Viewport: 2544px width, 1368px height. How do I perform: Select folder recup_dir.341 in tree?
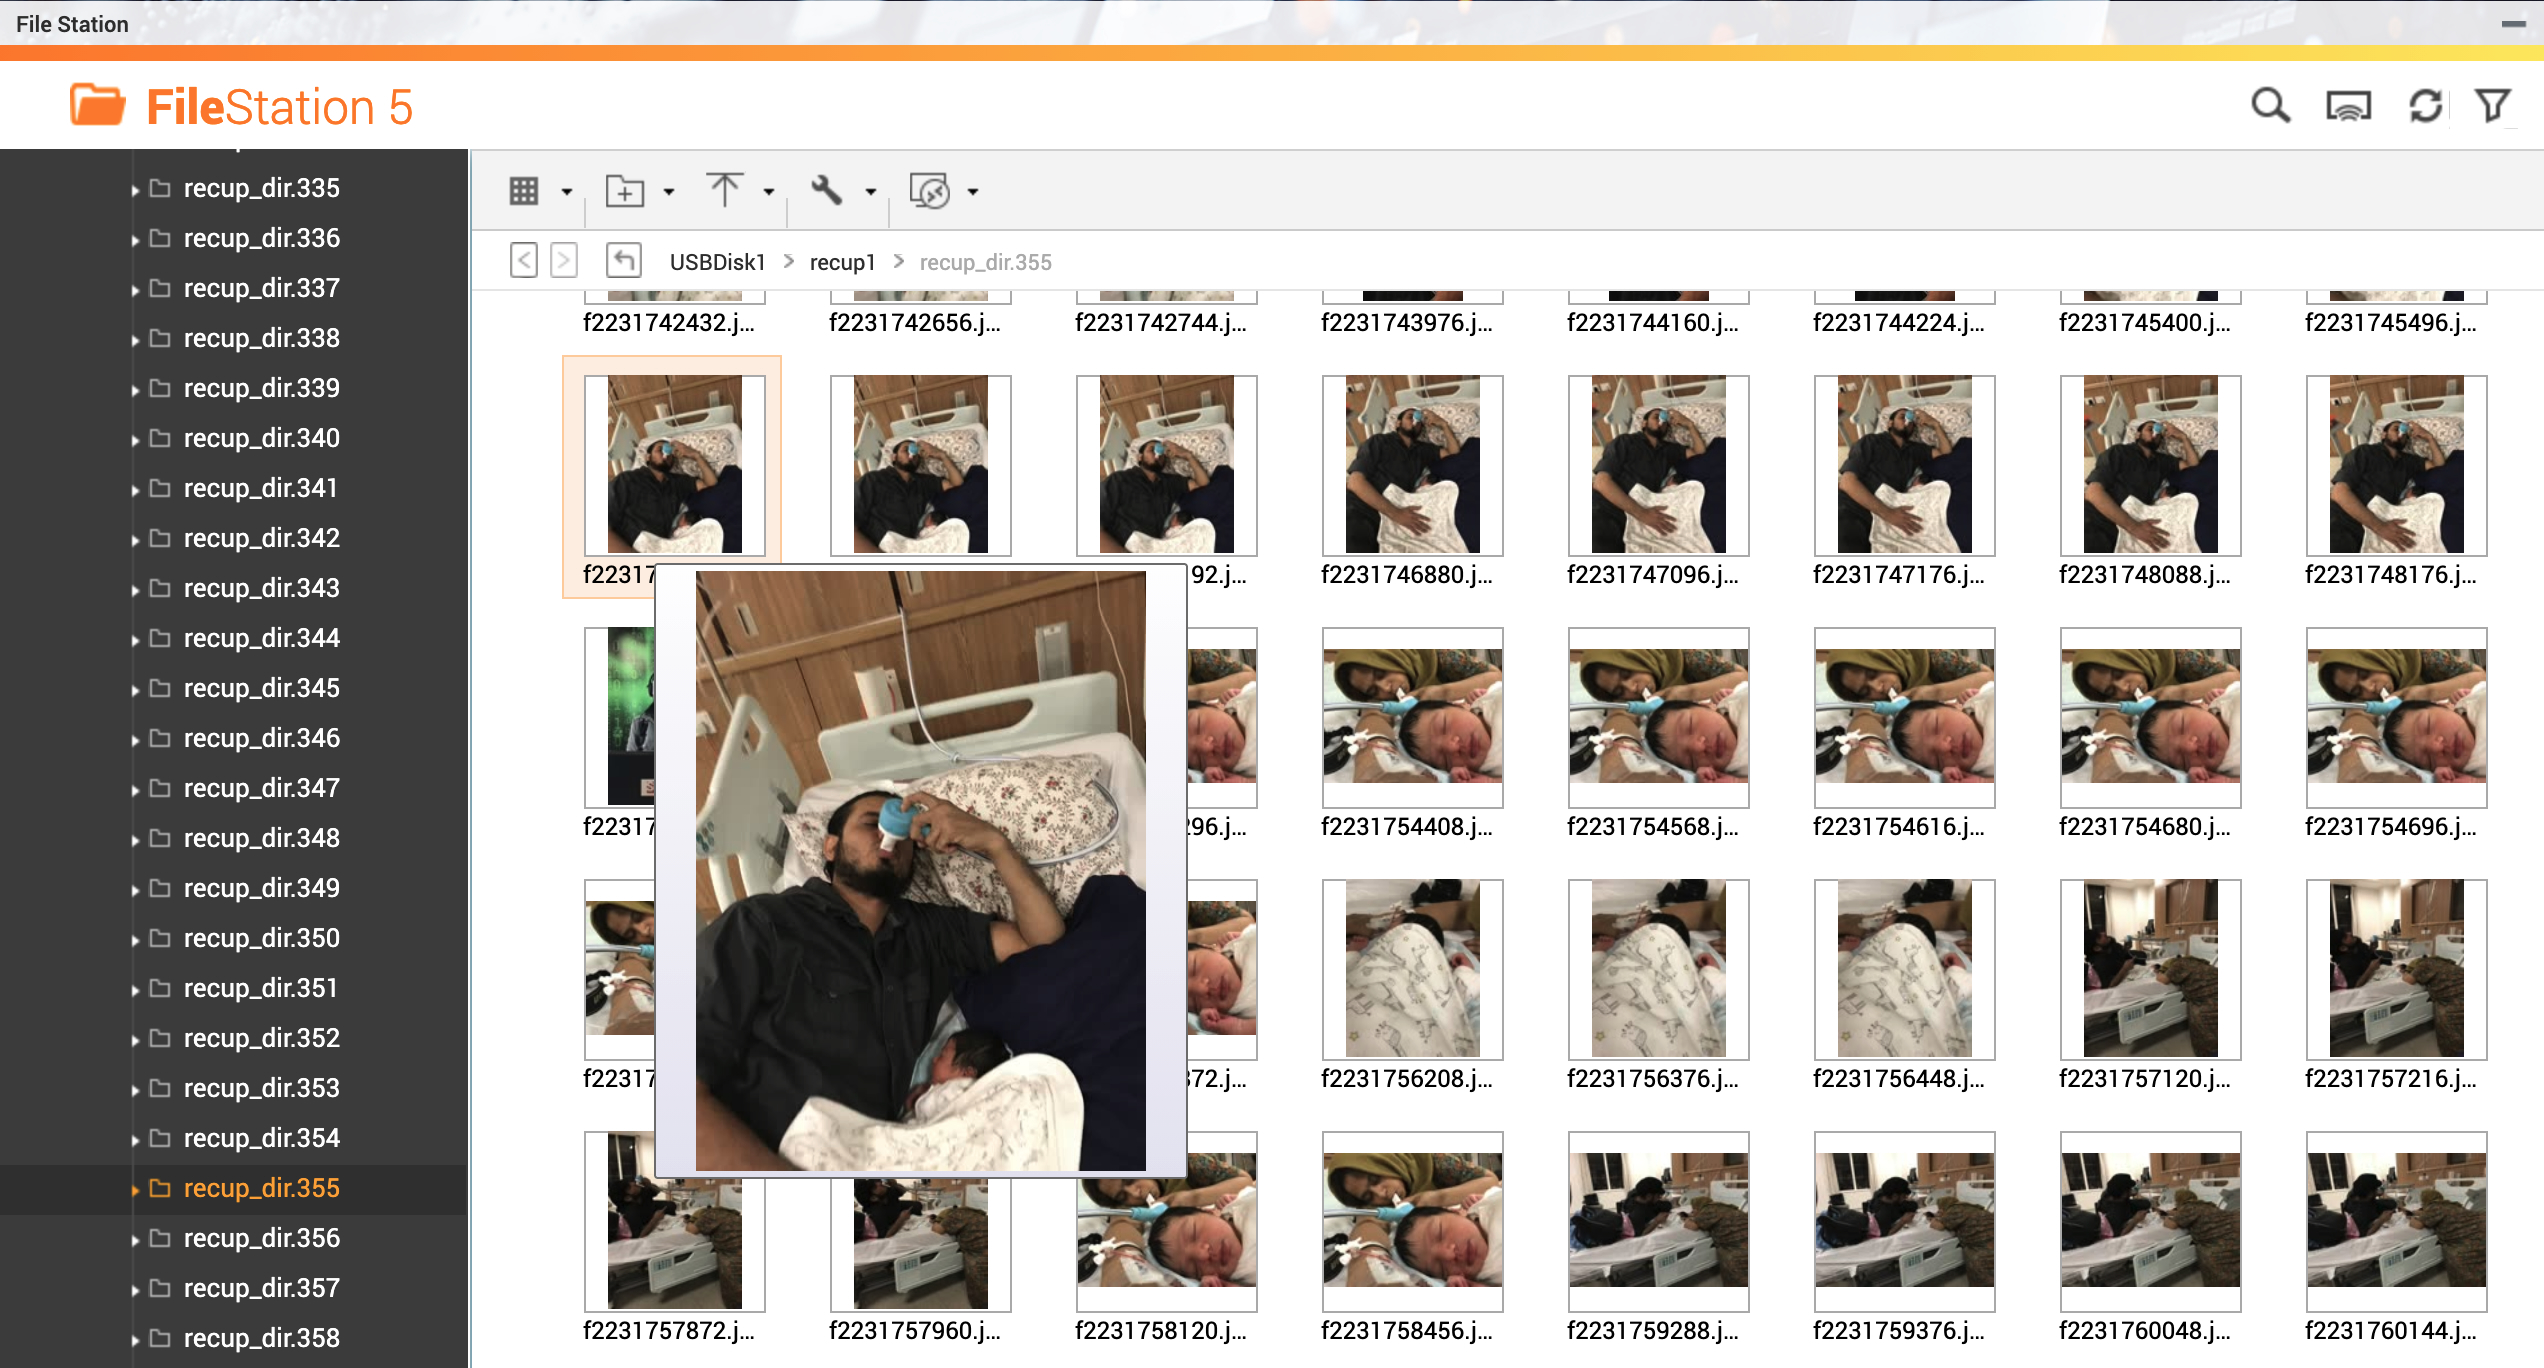pos(261,488)
